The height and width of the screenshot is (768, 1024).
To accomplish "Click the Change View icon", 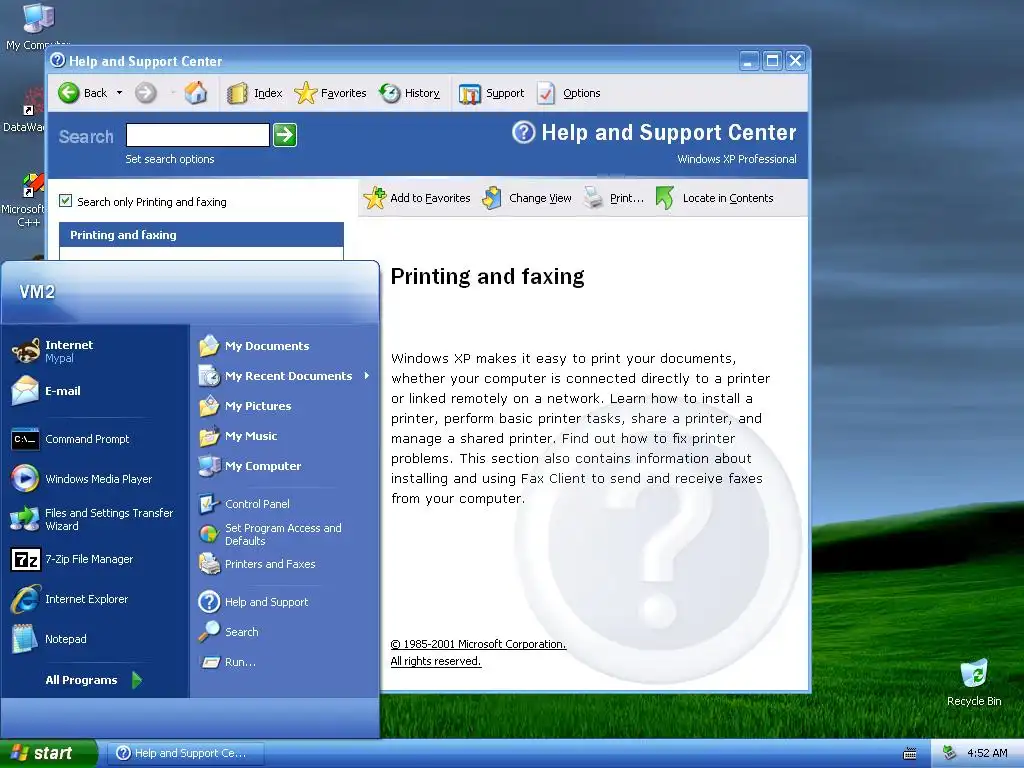I will pos(492,198).
